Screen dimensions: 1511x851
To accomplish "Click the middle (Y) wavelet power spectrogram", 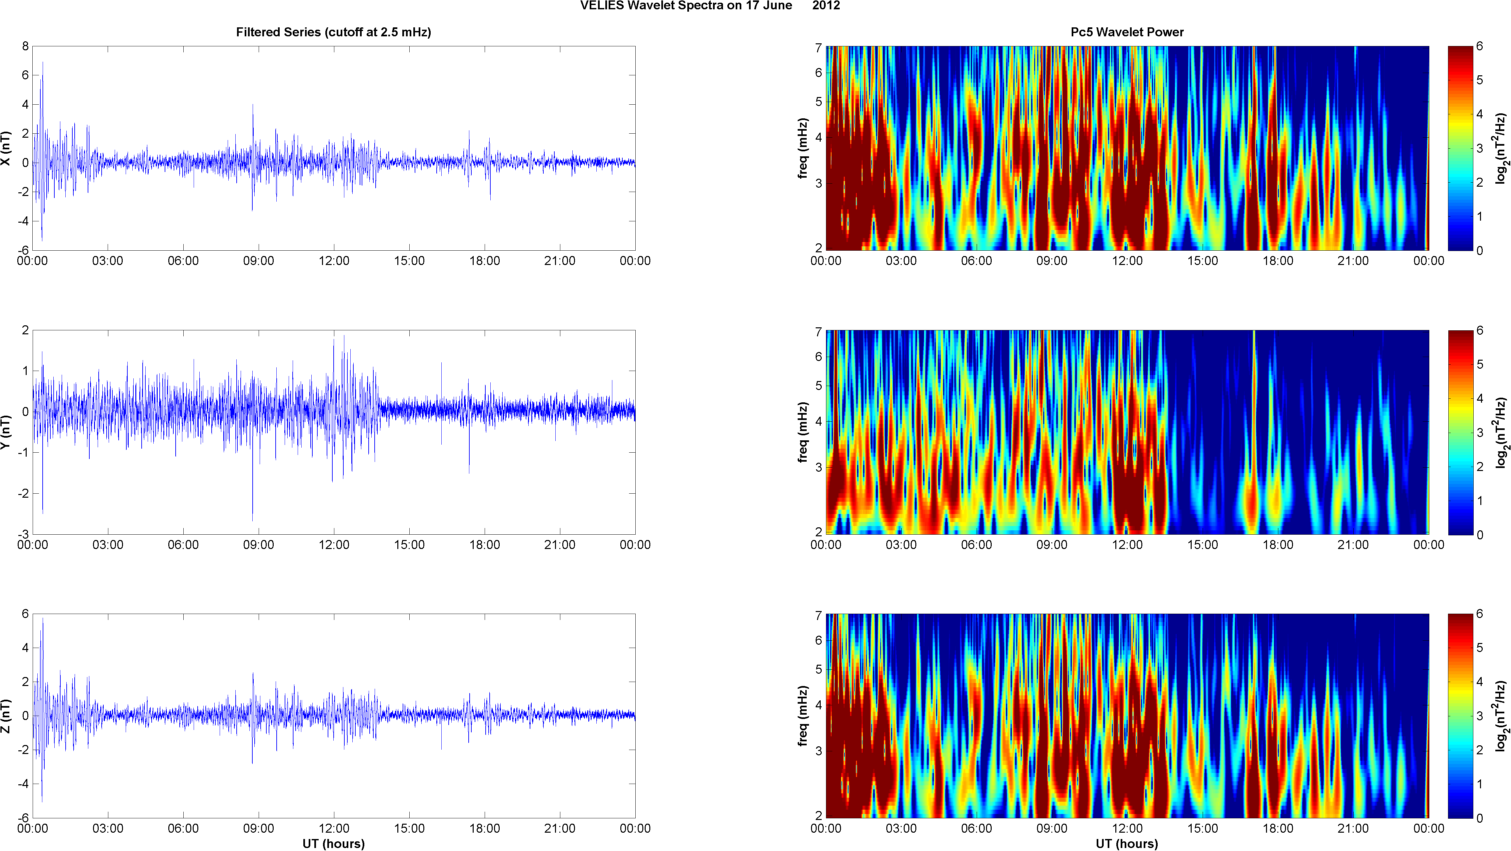I will (1127, 432).
